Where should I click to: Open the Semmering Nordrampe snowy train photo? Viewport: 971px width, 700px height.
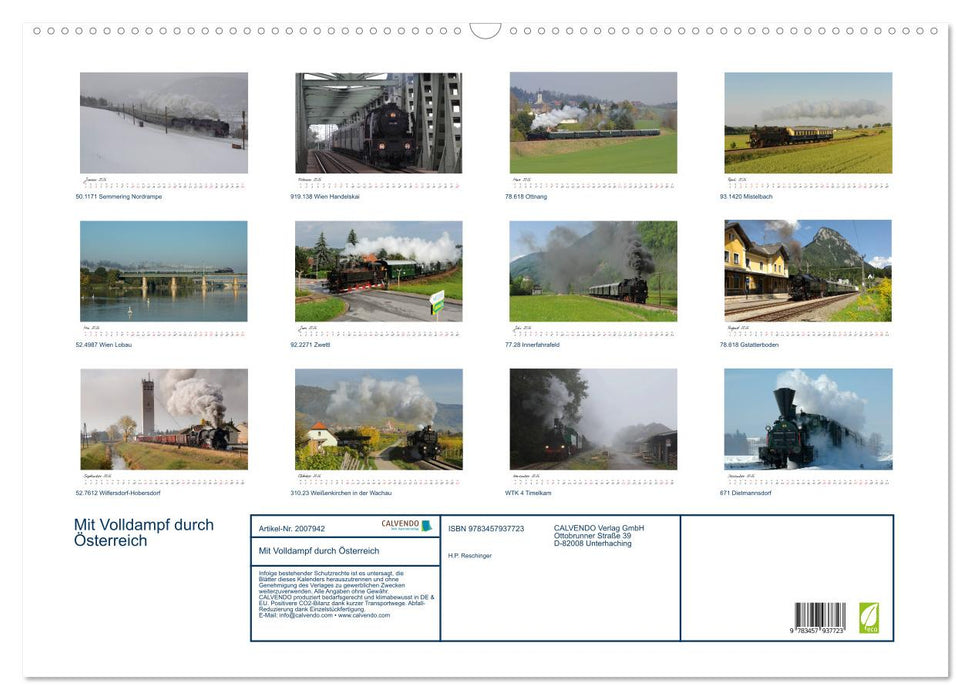164,122
